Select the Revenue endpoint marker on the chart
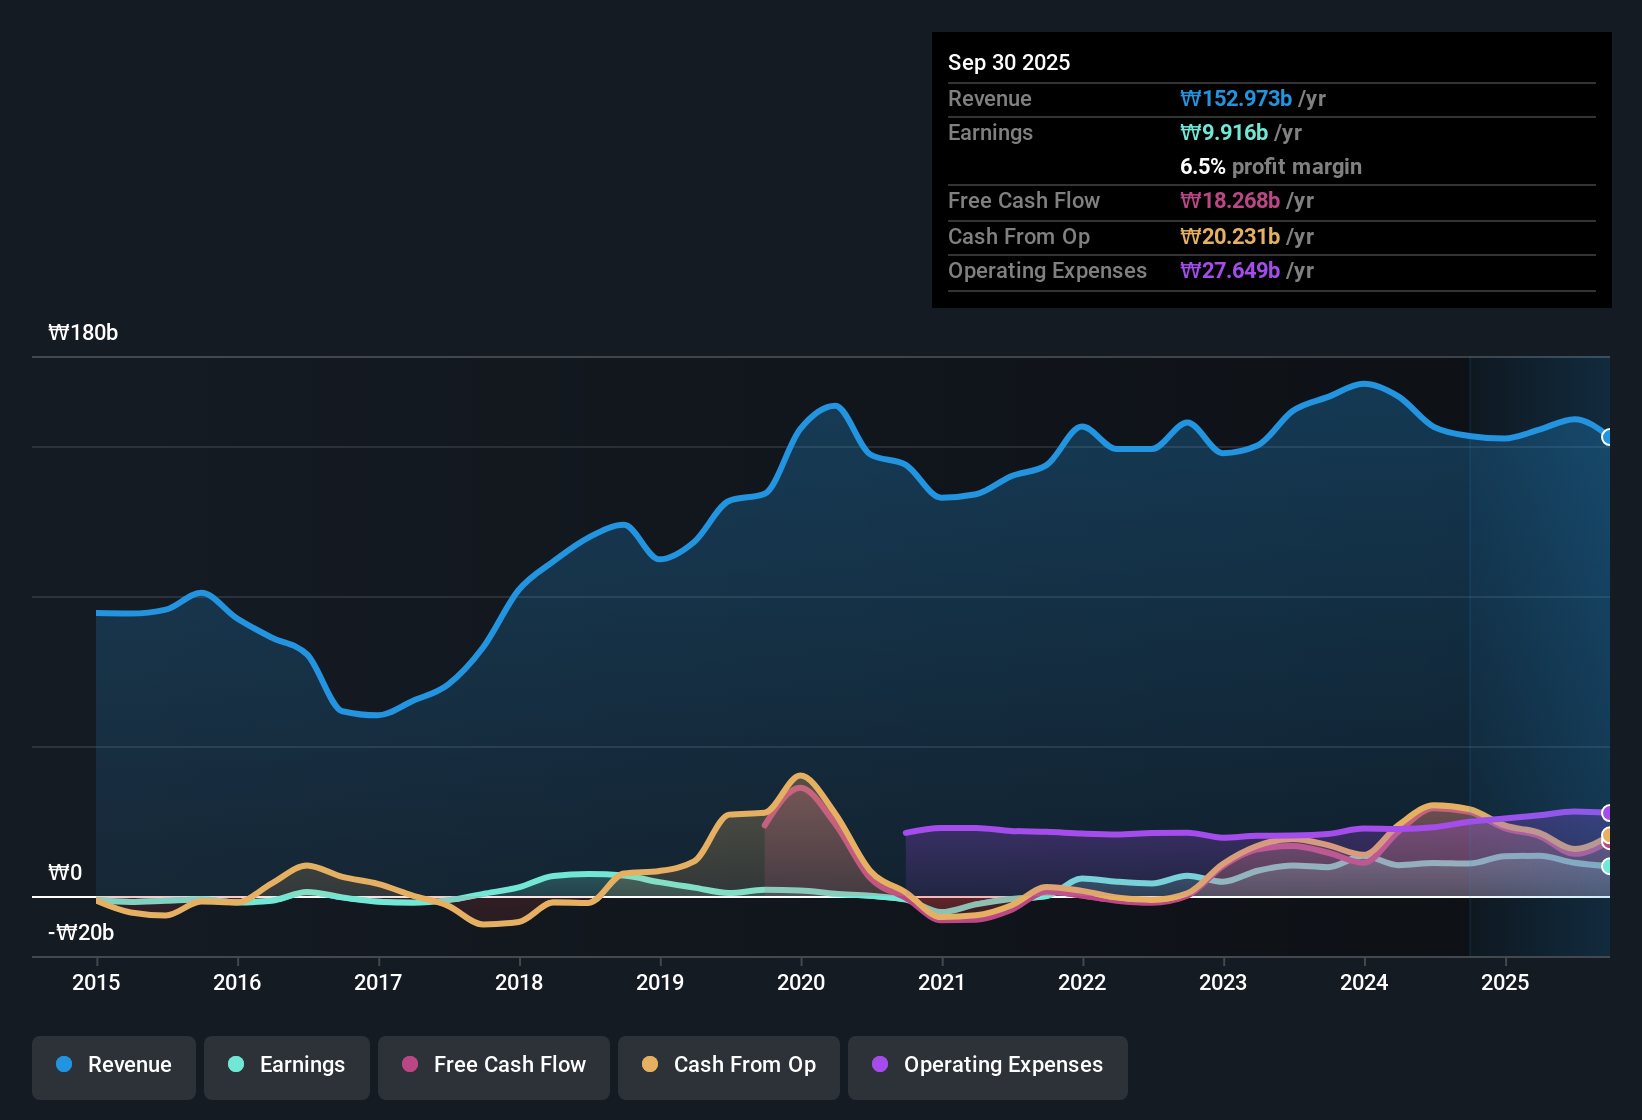Screen dimensions: 1642x1120 pyautogui.click(x=1608, y=437)
